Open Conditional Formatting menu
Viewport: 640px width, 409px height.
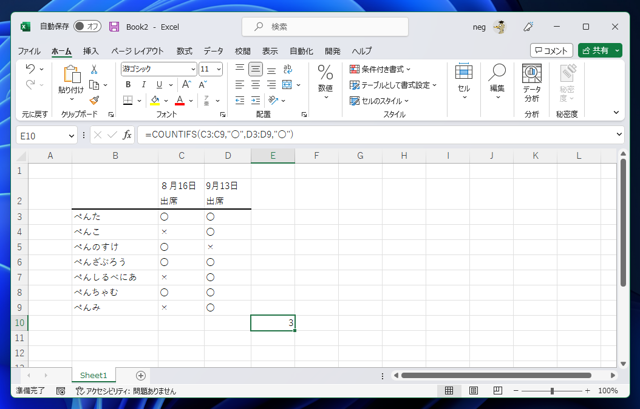[380, 69]
